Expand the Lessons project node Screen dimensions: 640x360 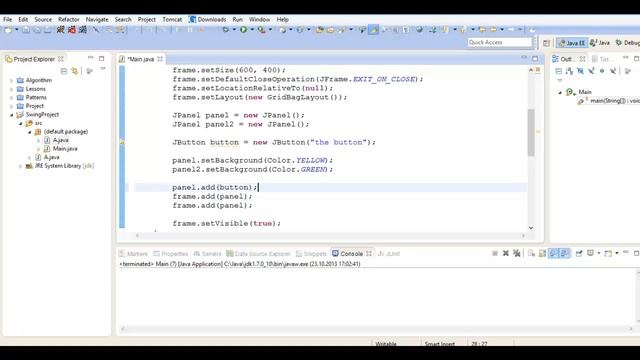click(x=11, y=89)
